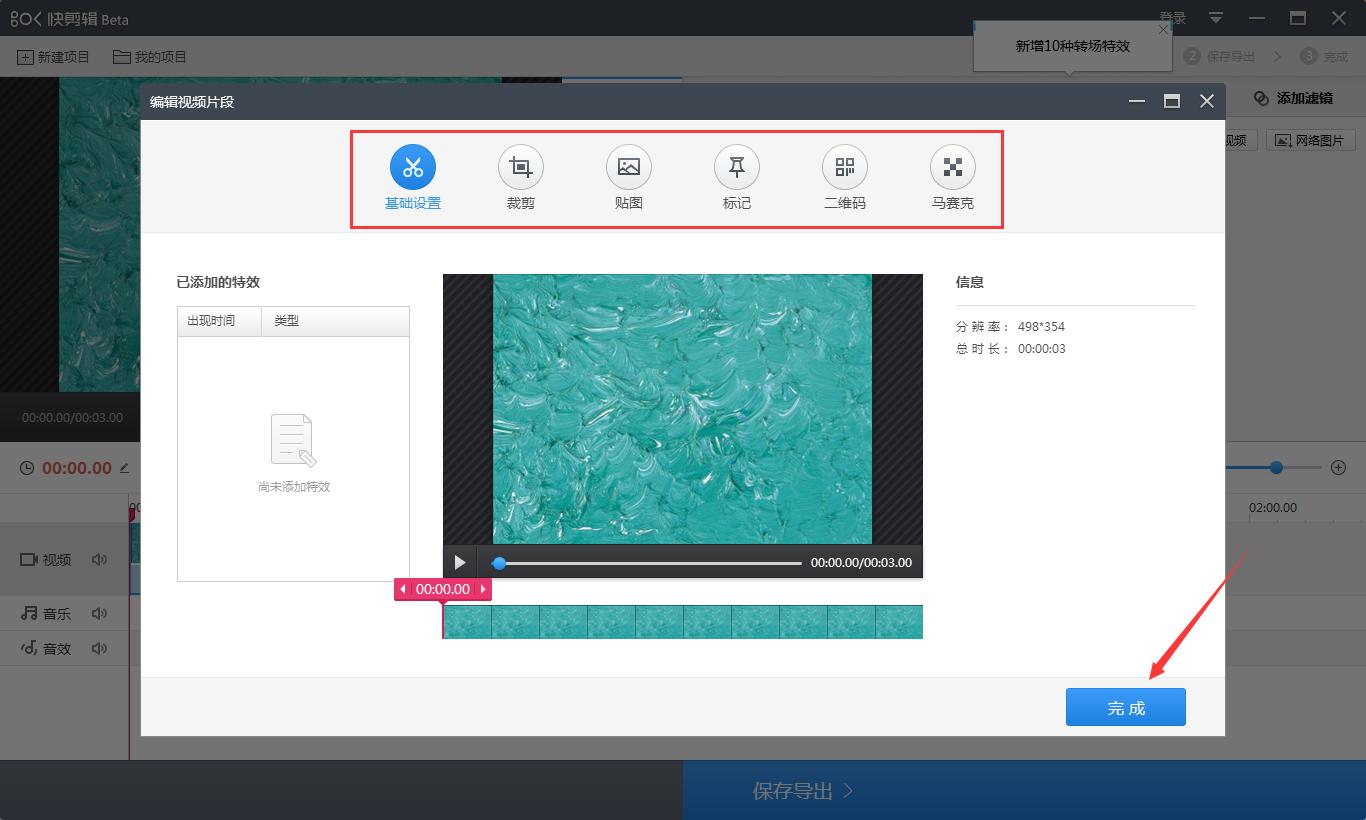Open the 马赛克 mosaic tool
1366x820 pixels.
pos(952,166)
